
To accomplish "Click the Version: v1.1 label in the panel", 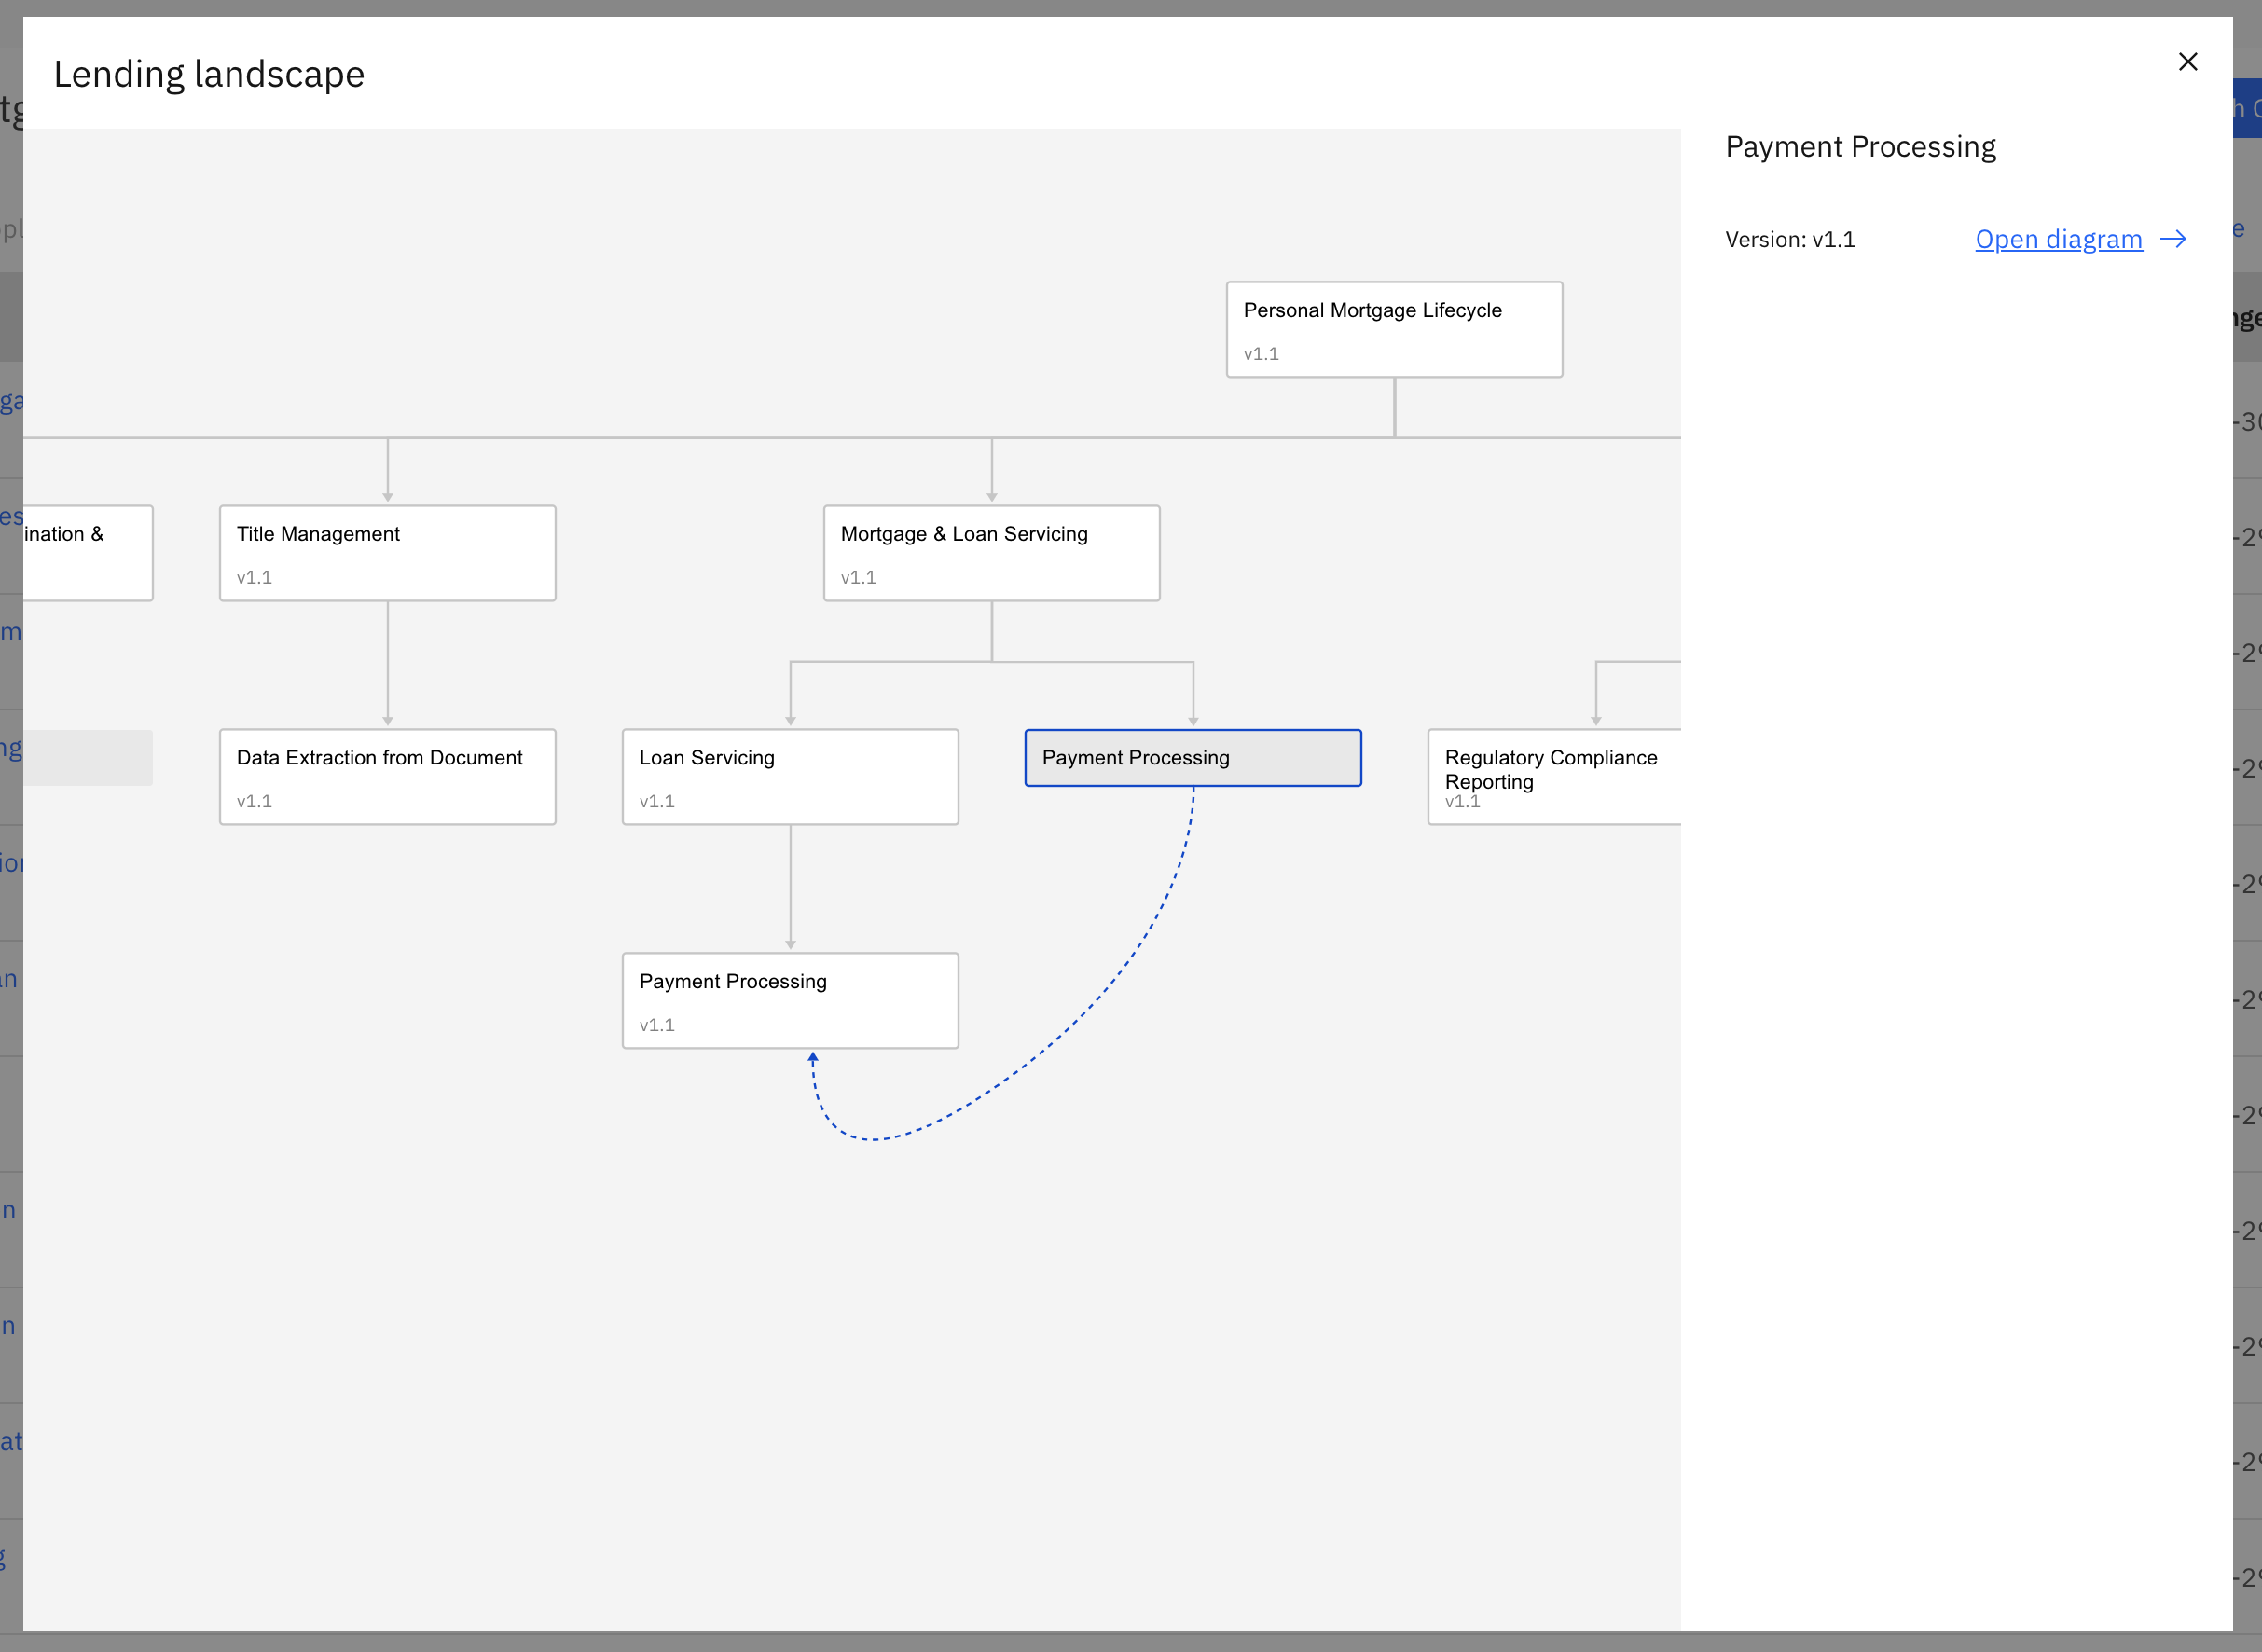I will pos(1789,239).
